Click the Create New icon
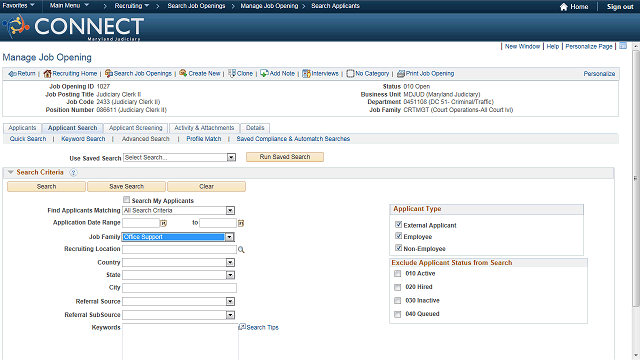Image resolution: width=640 pixels, height=360 pixels. point(183,73)
